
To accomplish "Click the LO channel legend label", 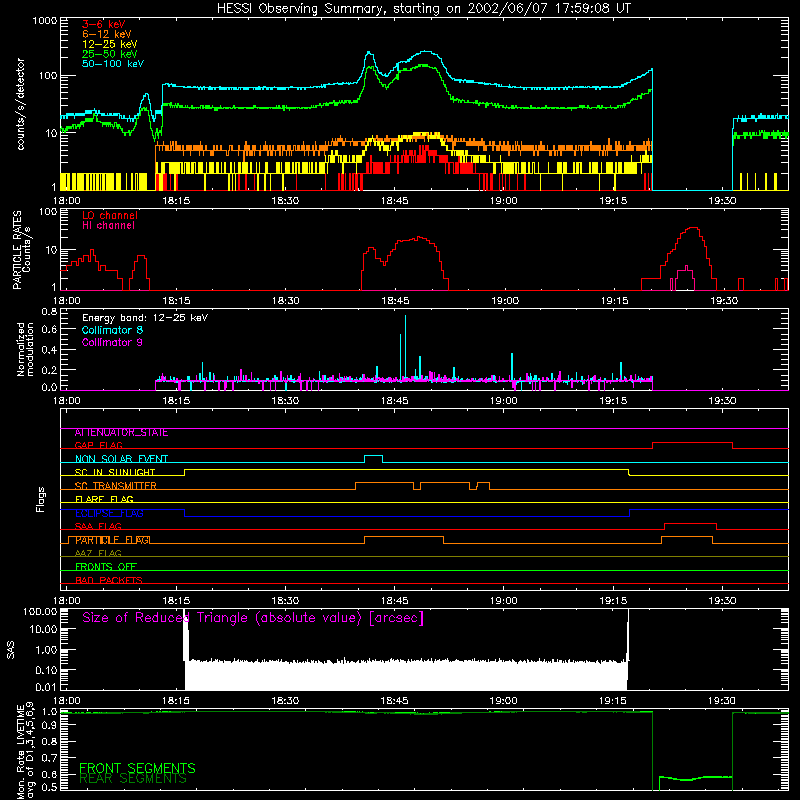I will point(110,215).
